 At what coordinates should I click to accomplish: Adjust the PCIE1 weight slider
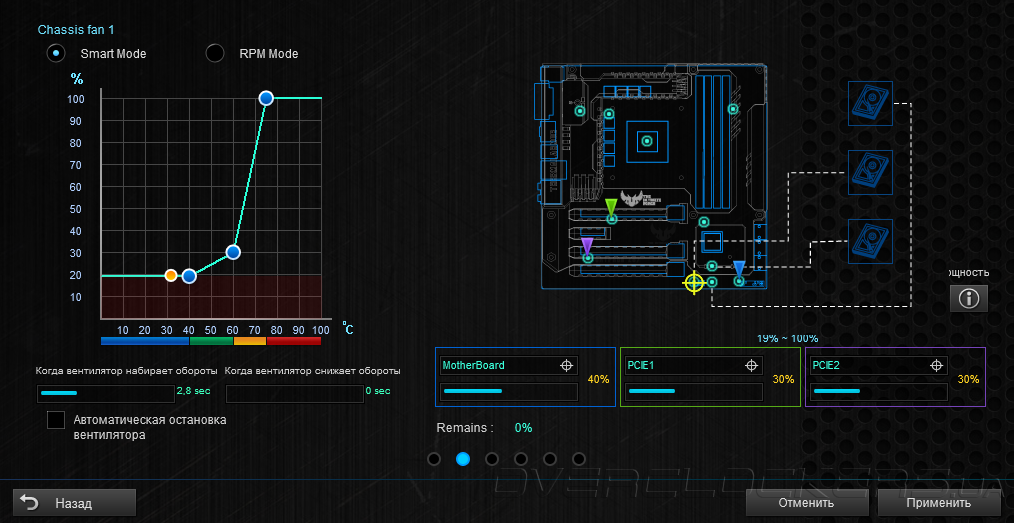point(693,391)
